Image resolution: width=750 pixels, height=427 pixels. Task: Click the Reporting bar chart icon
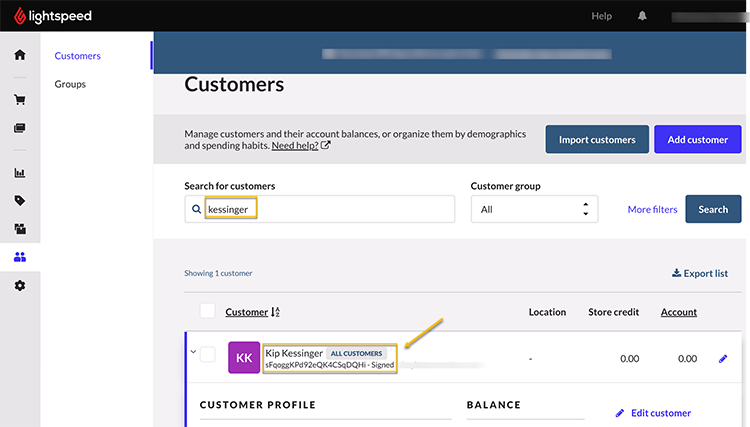coord(19,173)
